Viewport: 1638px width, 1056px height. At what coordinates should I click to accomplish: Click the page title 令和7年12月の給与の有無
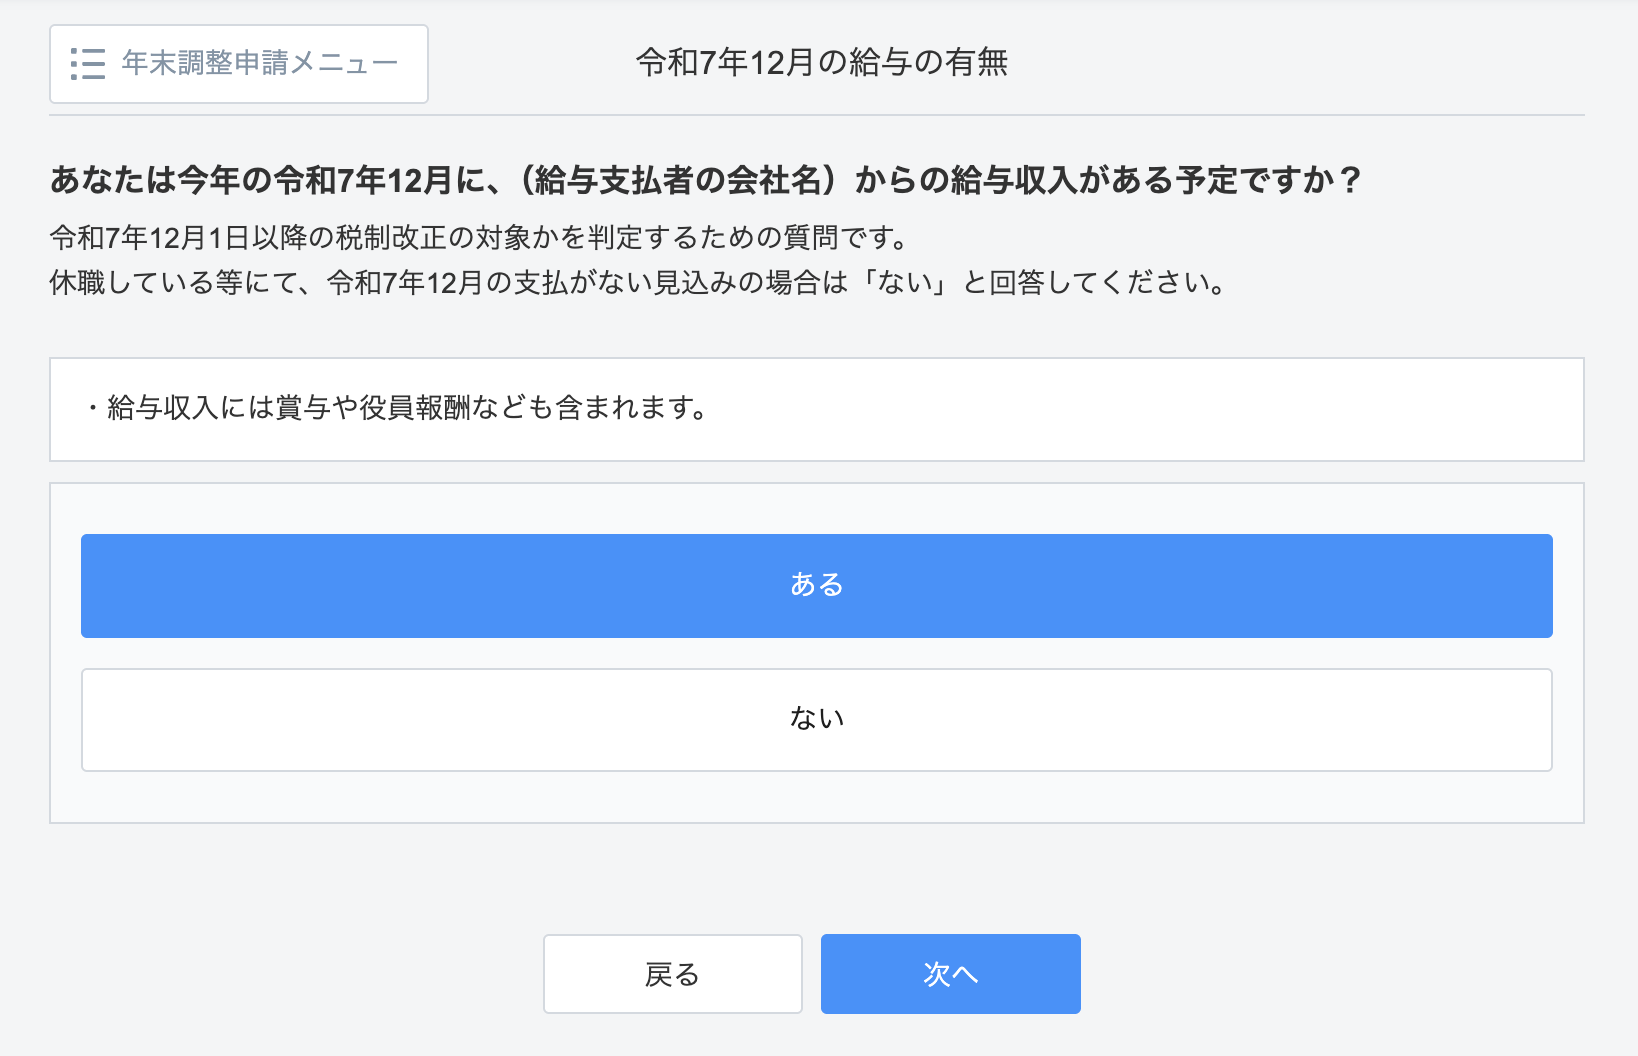pyautogui.click(x=821, y=63)
